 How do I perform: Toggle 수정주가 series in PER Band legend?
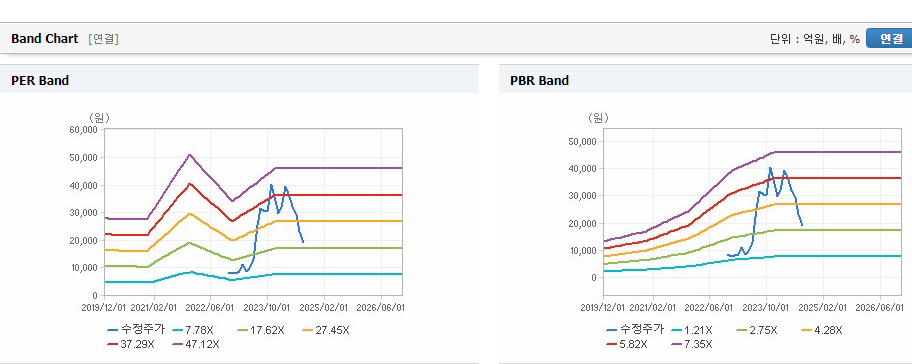click(136, 330)
